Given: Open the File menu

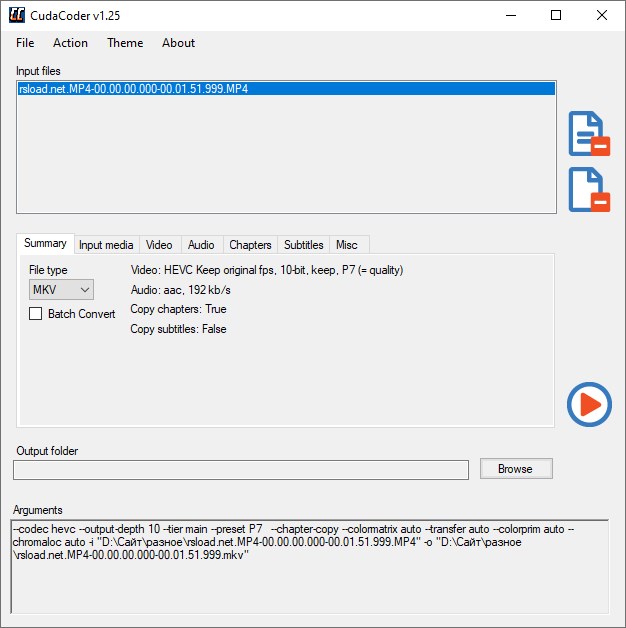Looking at the screenshot, I should point(25,43).
